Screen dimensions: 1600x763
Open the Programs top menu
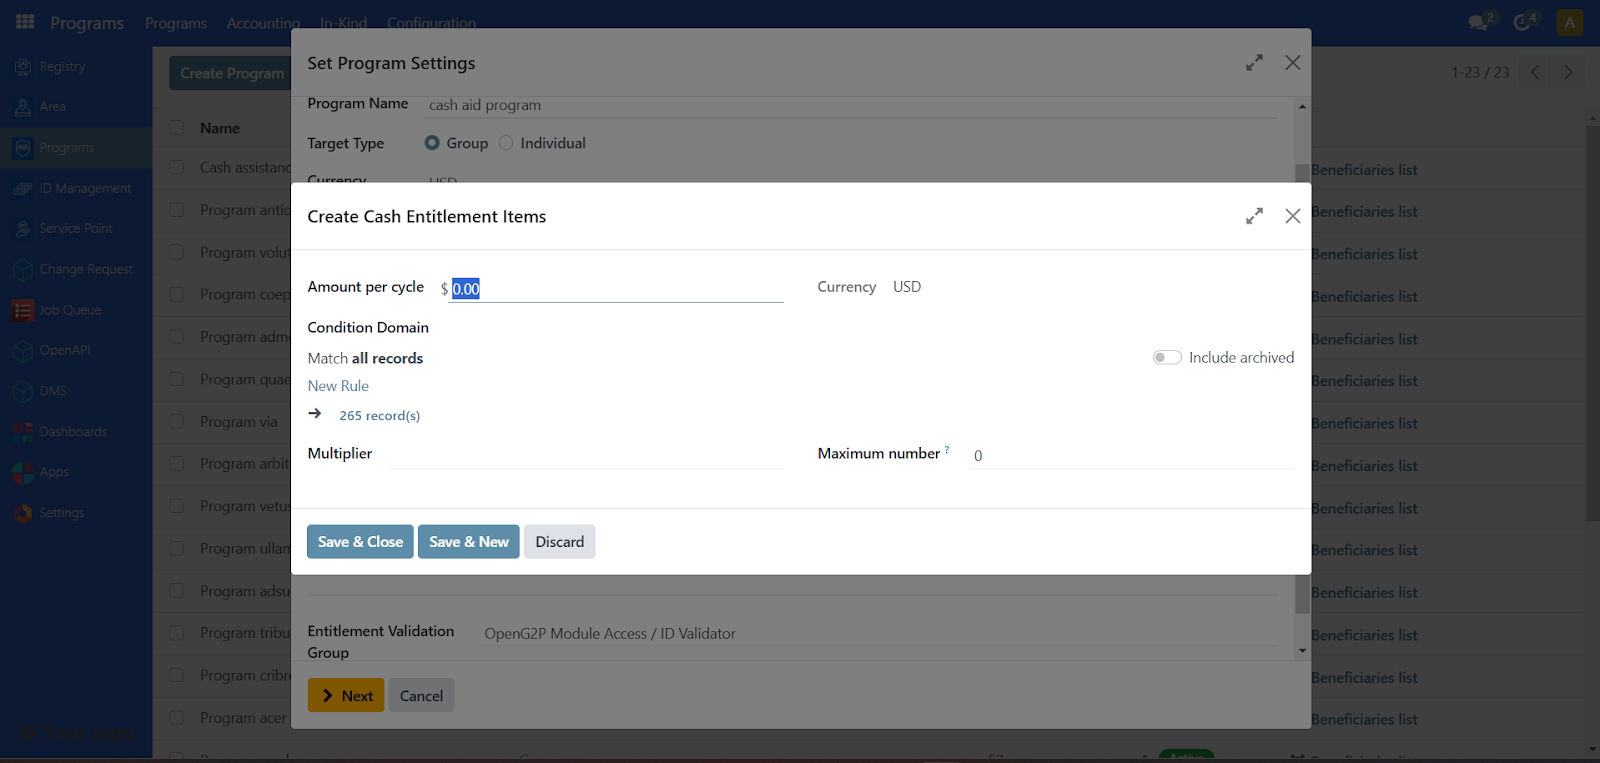[x=176, y=23]
